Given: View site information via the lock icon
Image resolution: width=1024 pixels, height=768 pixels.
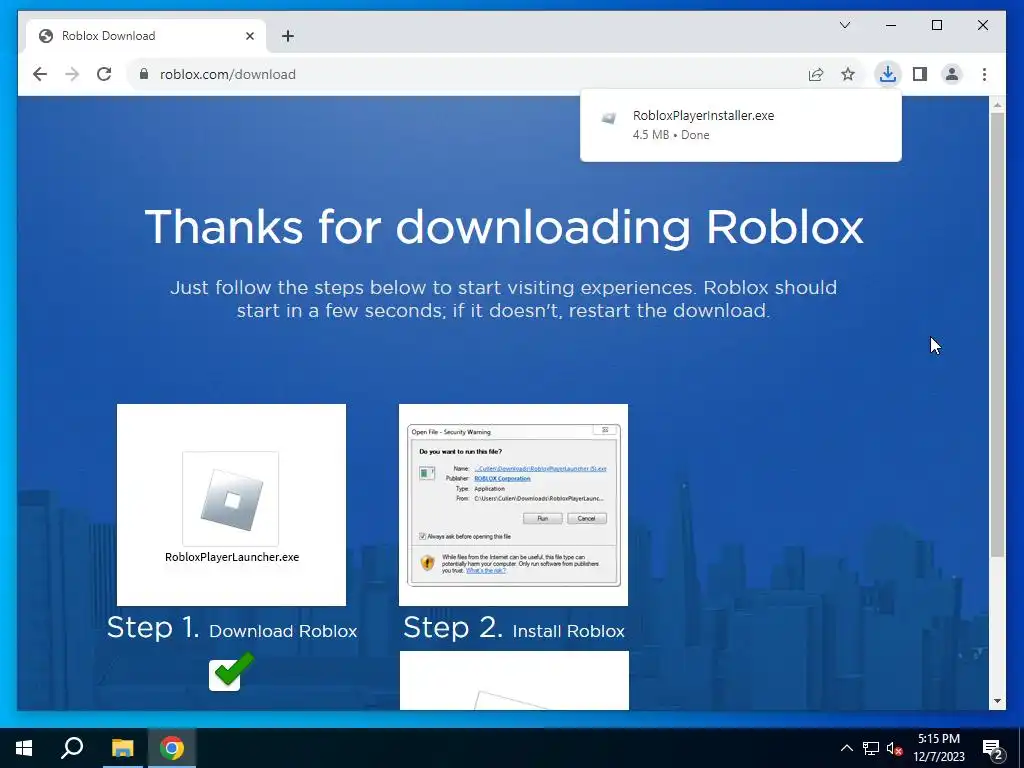Looking at the screenshot, I should (x=144, y=74).
